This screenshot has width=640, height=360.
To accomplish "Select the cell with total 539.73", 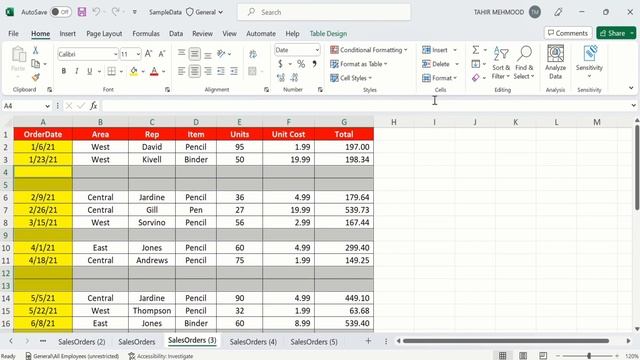I will 344,210.
